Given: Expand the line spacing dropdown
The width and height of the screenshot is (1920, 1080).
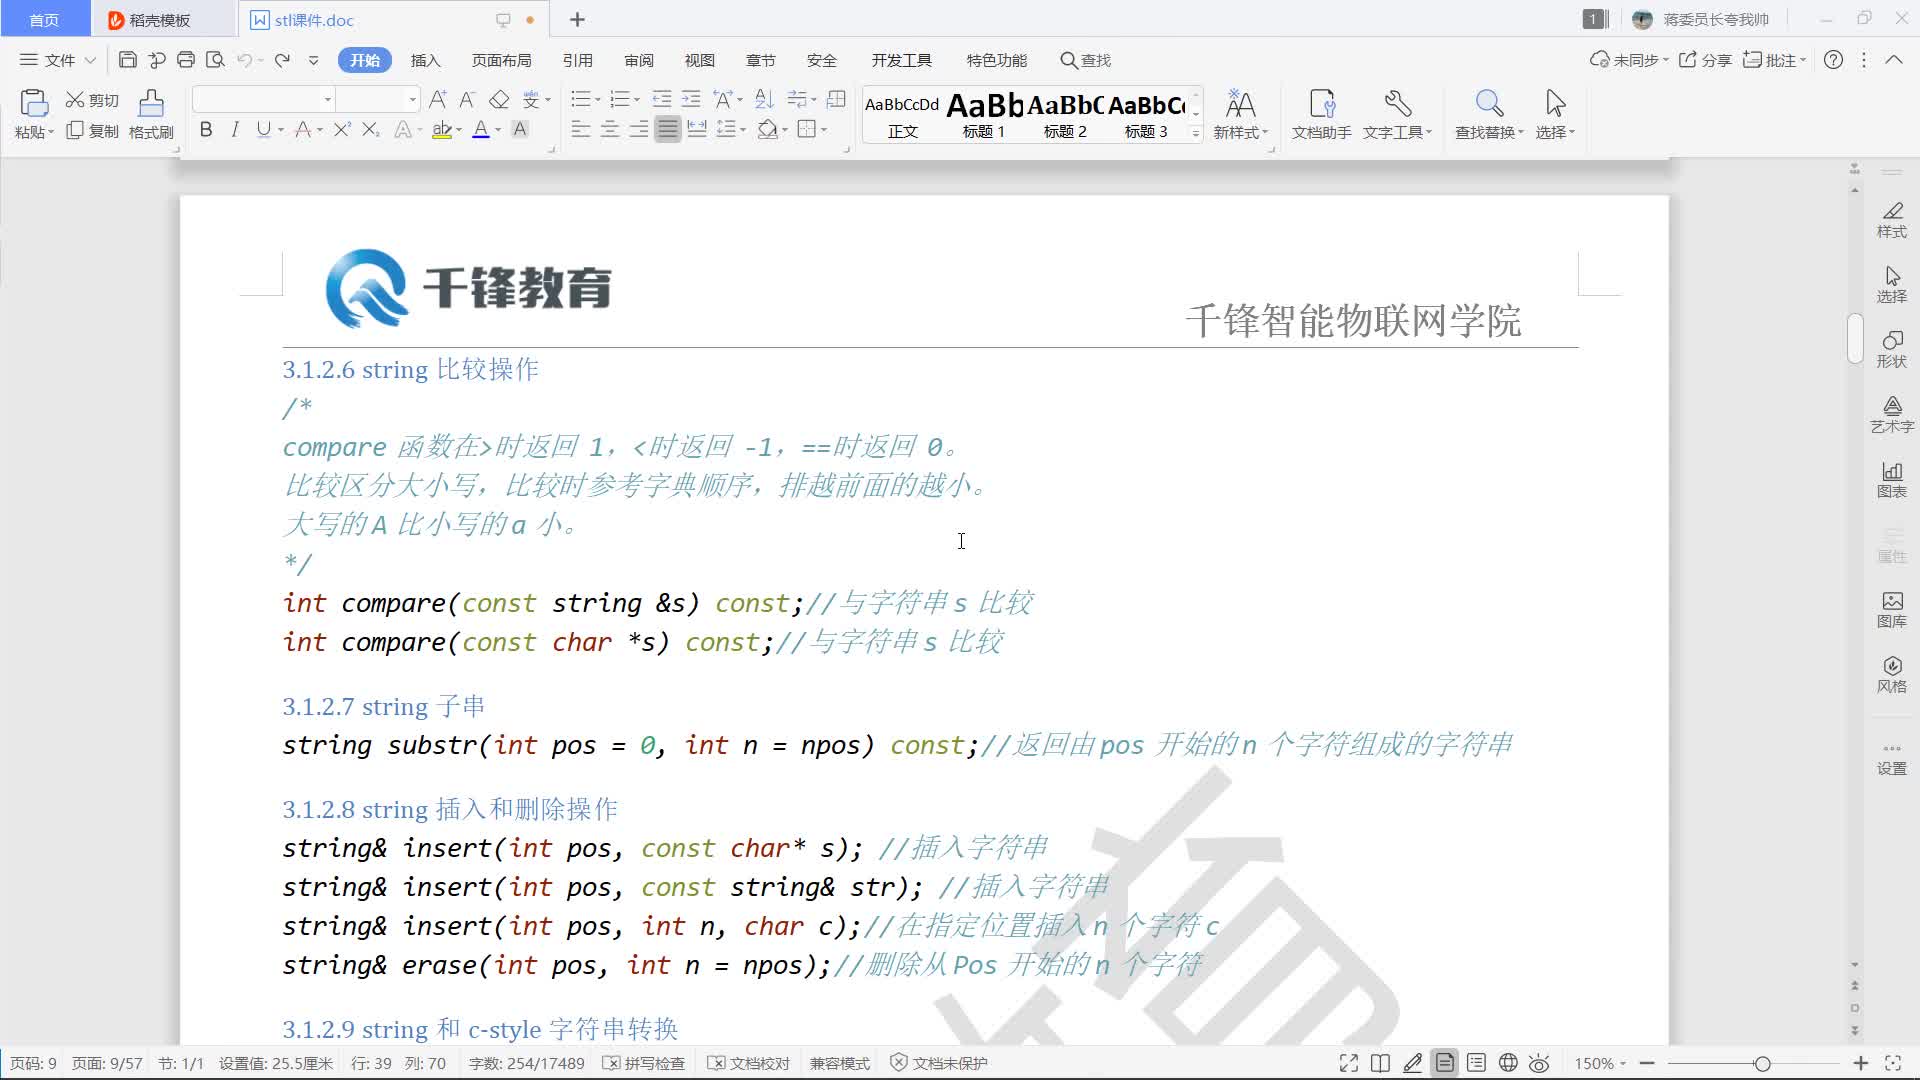Looking at the screenshot, I should pyautogui.click(x=743, y=130).
